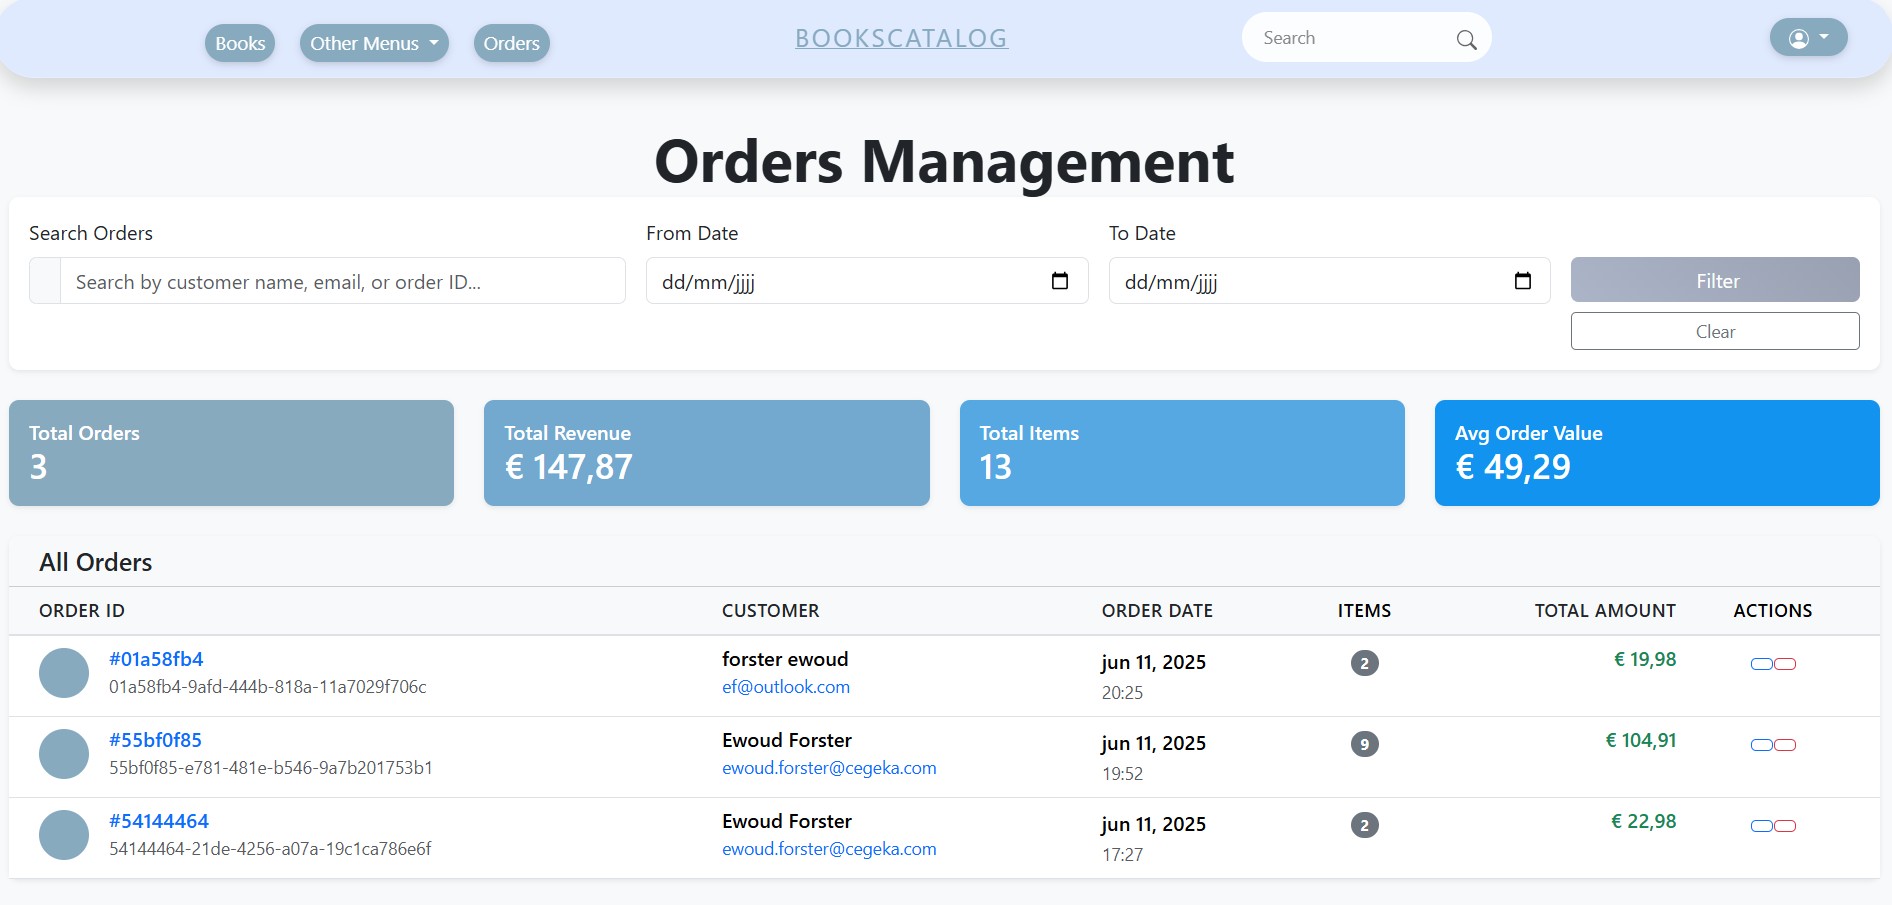Click the items badge for order #01a58fb4
This screenshot has height=905, width=1892.
[1365, 663]
